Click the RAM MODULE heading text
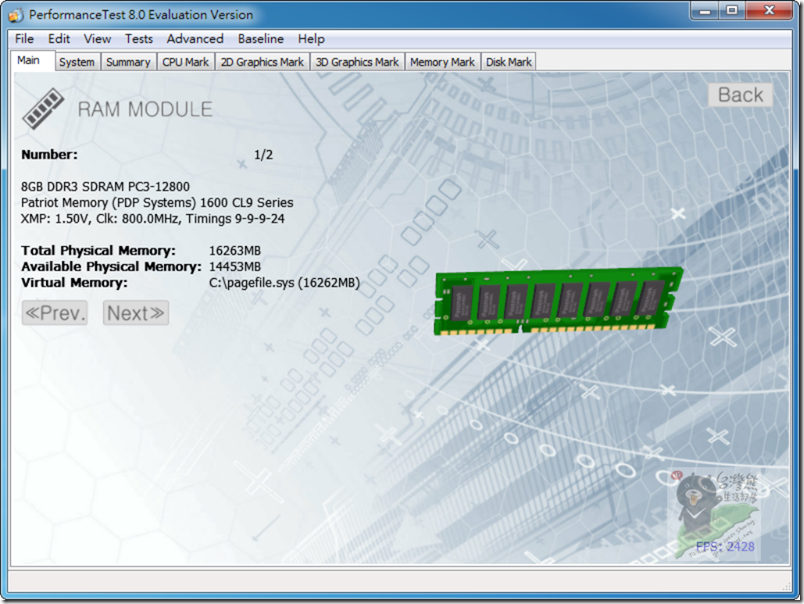Viewport: 804px width, 604px height. pyautogui.click(x=145, y=109)
